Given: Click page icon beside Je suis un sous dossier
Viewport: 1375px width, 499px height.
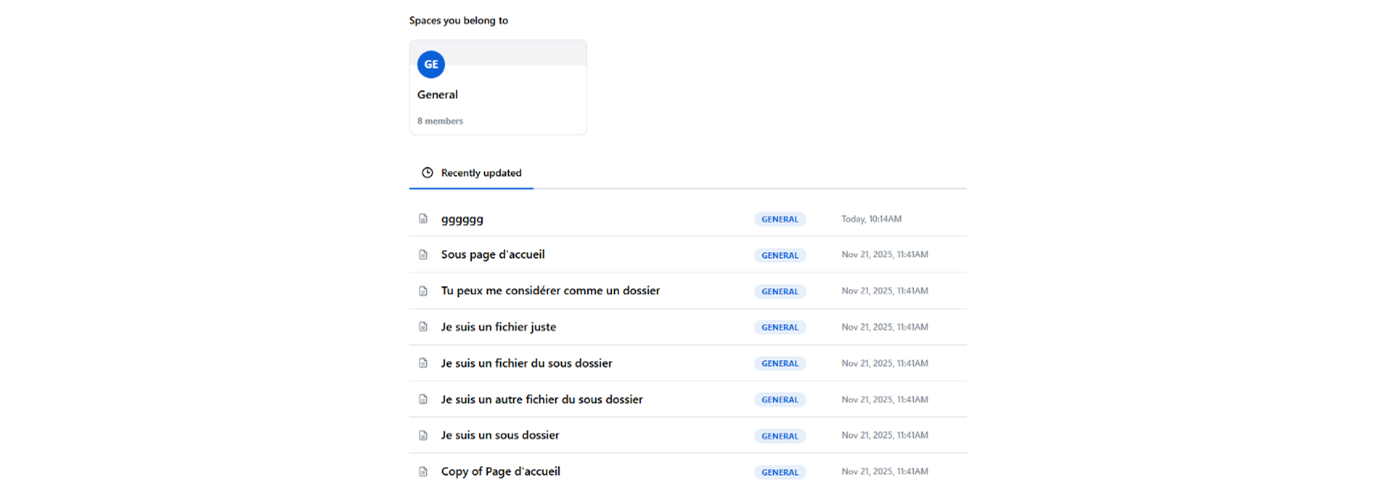Looking at the screenshot, I should pyautogui.click(x=423, y=435).
